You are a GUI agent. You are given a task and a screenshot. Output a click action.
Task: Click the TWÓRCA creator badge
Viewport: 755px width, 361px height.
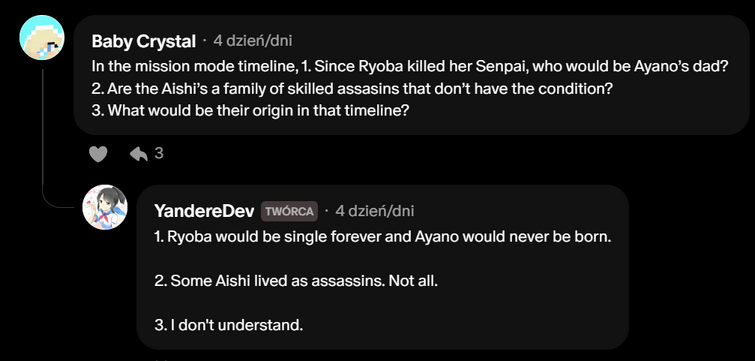pyautogui.click(x=289, y=211)
